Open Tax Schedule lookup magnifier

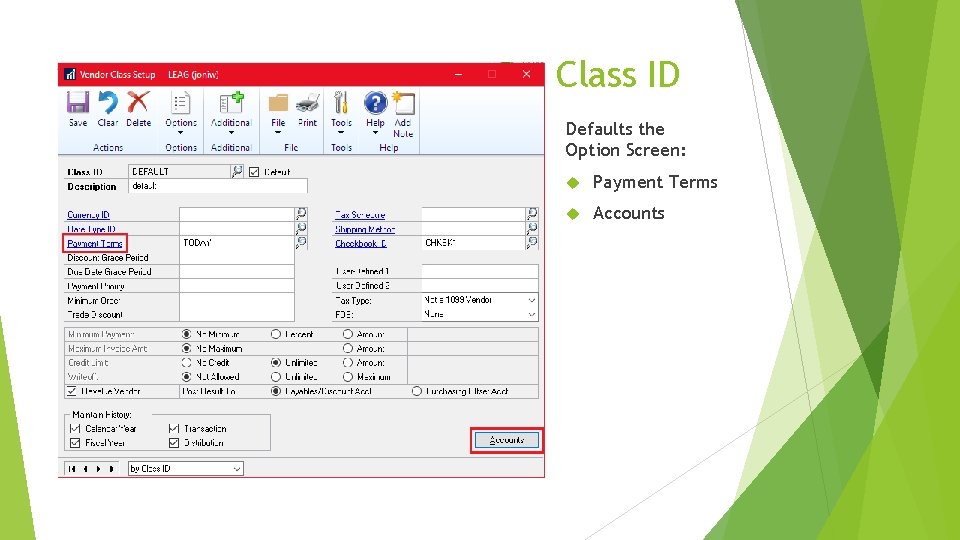tap(532, 214)
